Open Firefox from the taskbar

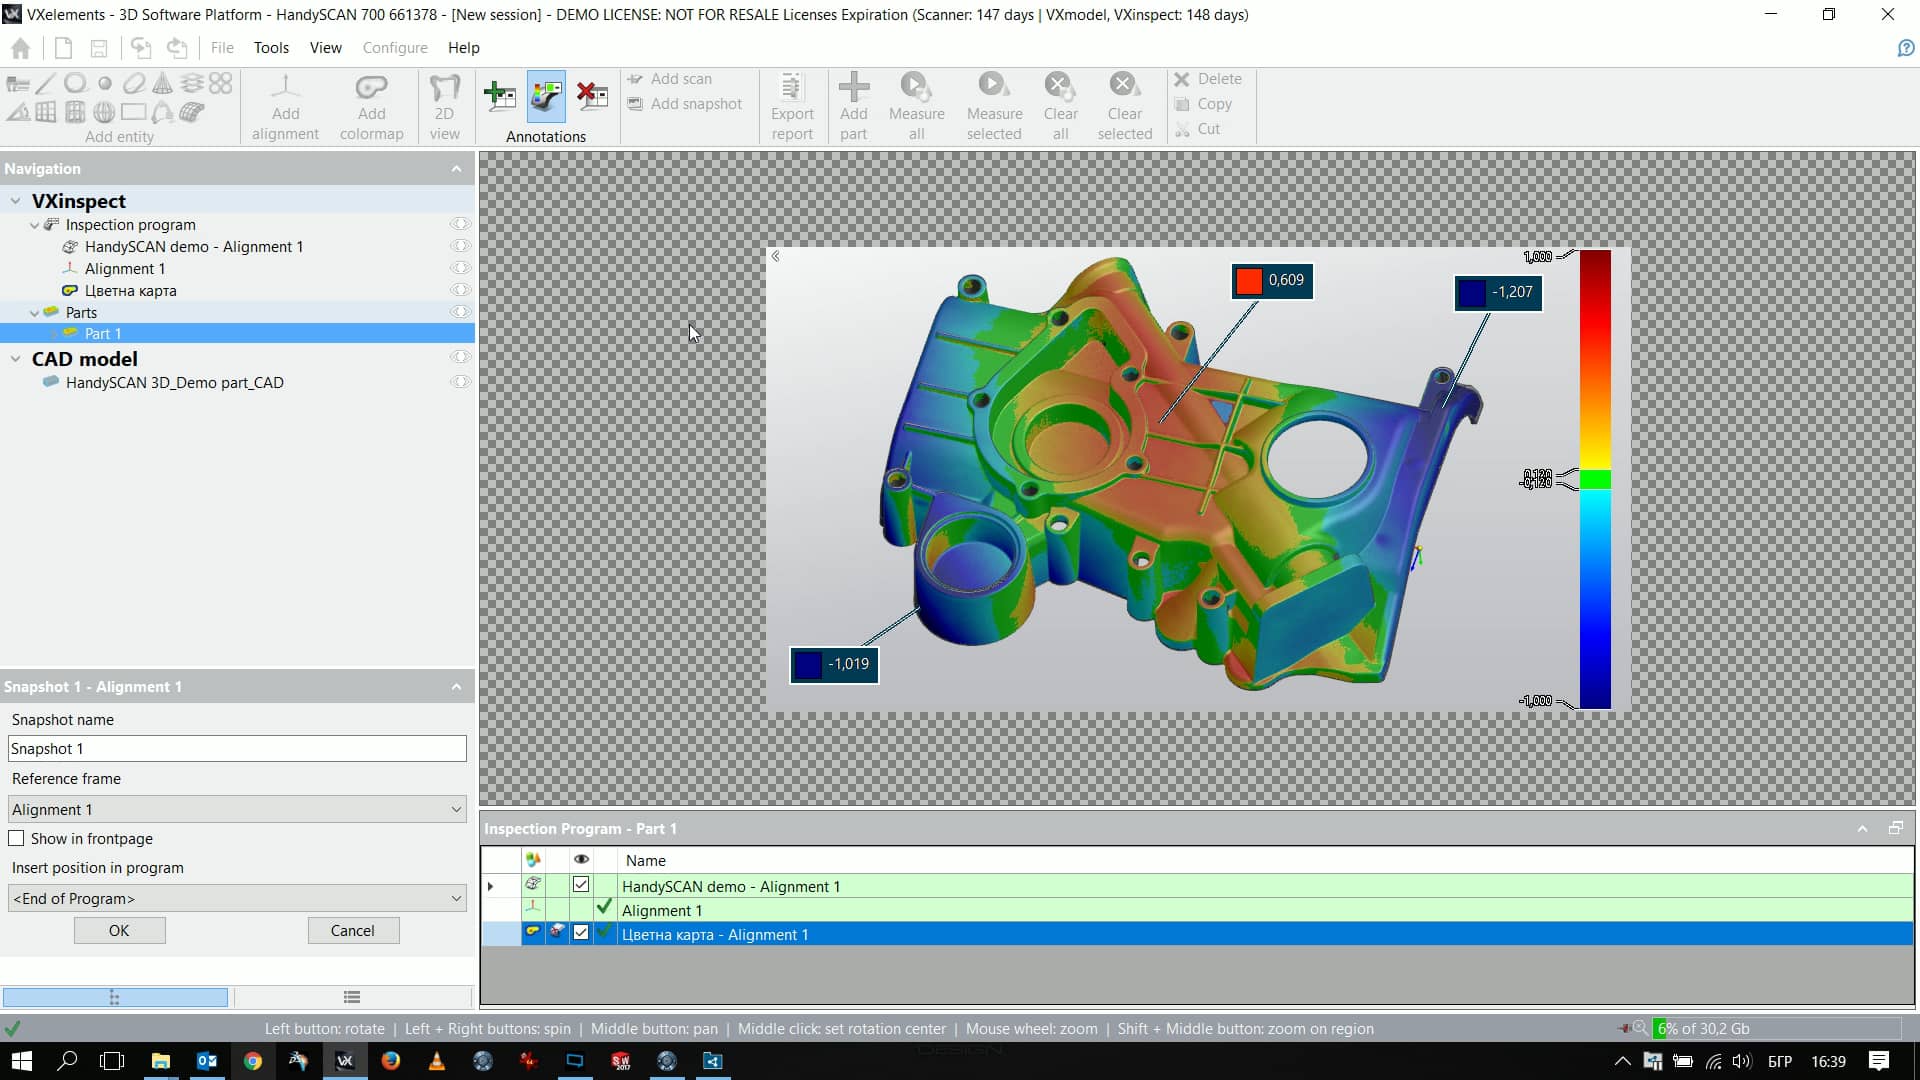point(391,1061)
